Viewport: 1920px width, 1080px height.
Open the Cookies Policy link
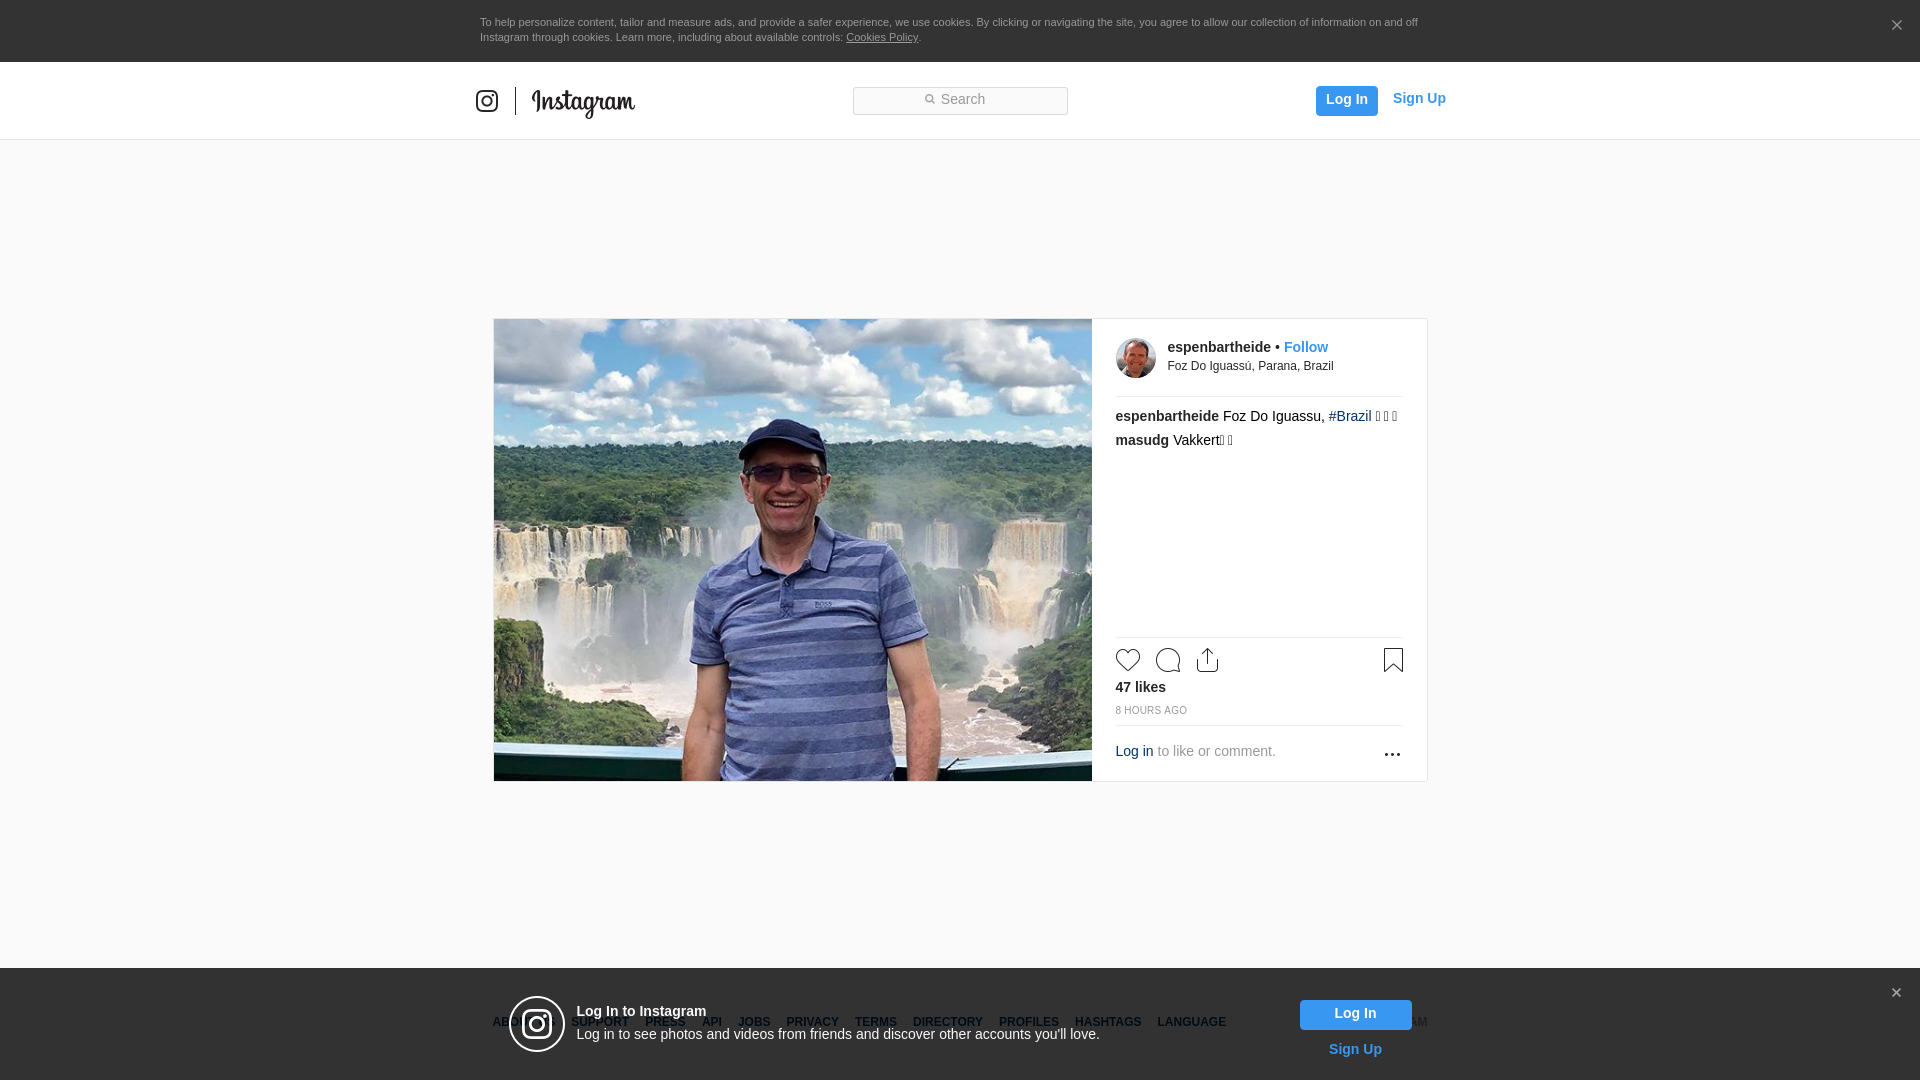pos(881,37)
